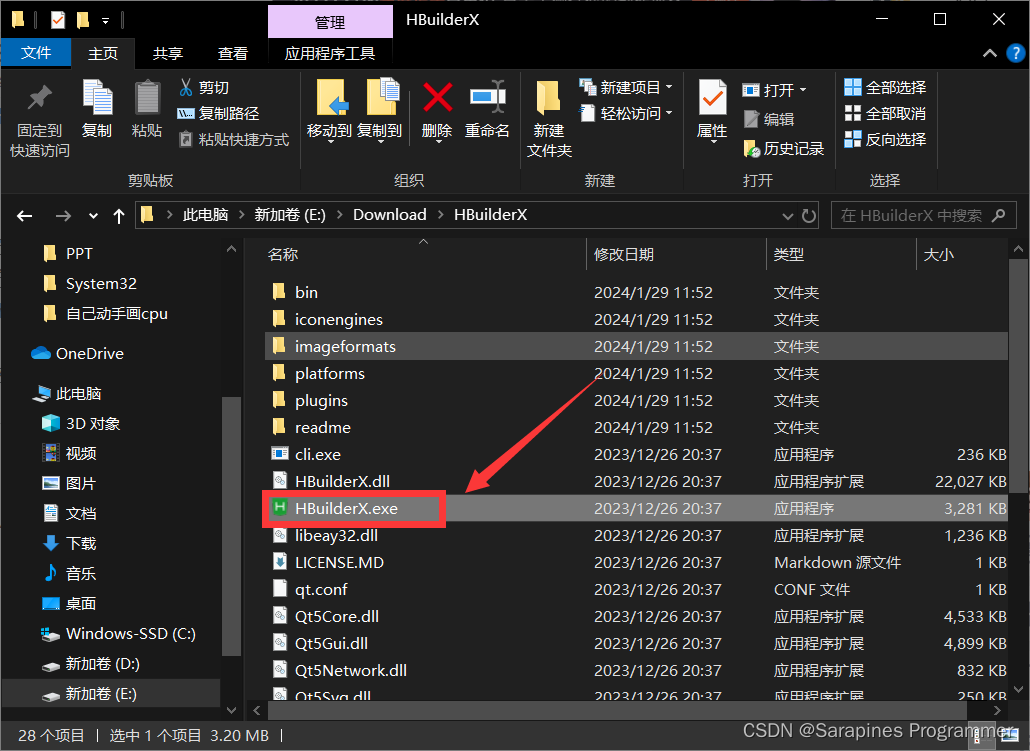Paste shortcut with 粘贴快捷方式
Image resolution: width=1030 pixels, height=751 pixels.
tap(233, 139)
